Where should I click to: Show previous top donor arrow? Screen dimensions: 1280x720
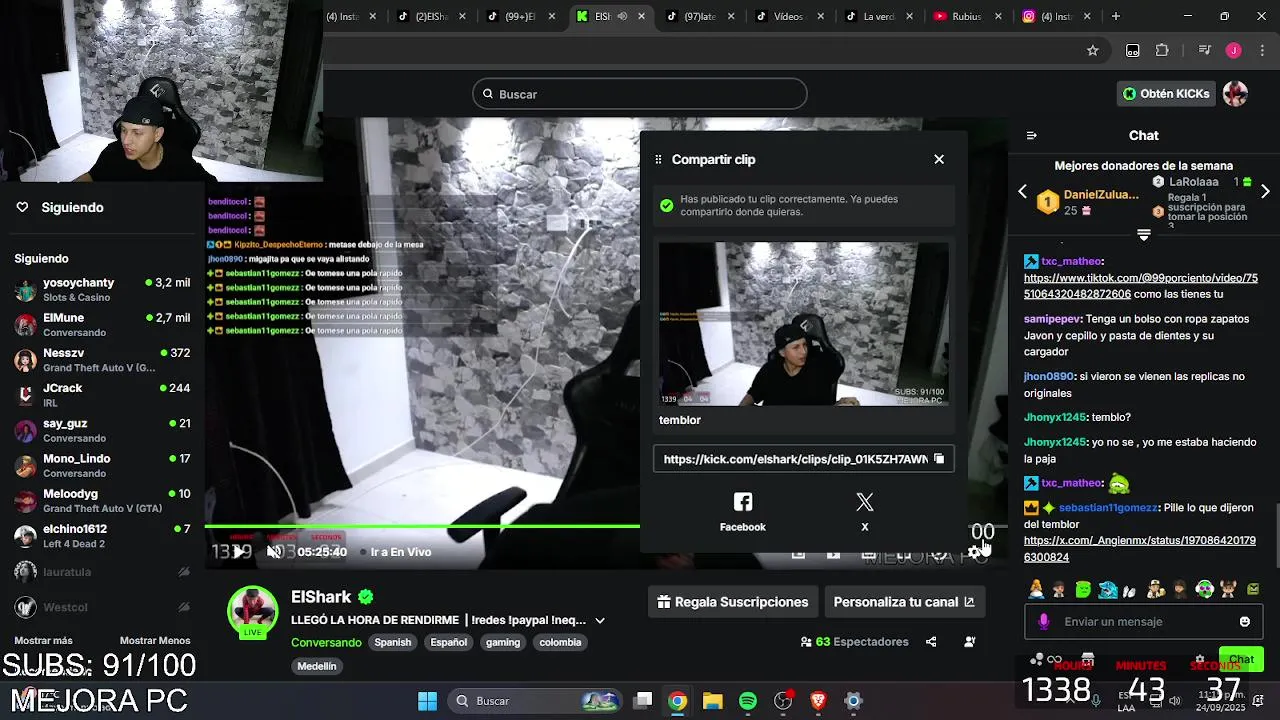(1022, 191)
